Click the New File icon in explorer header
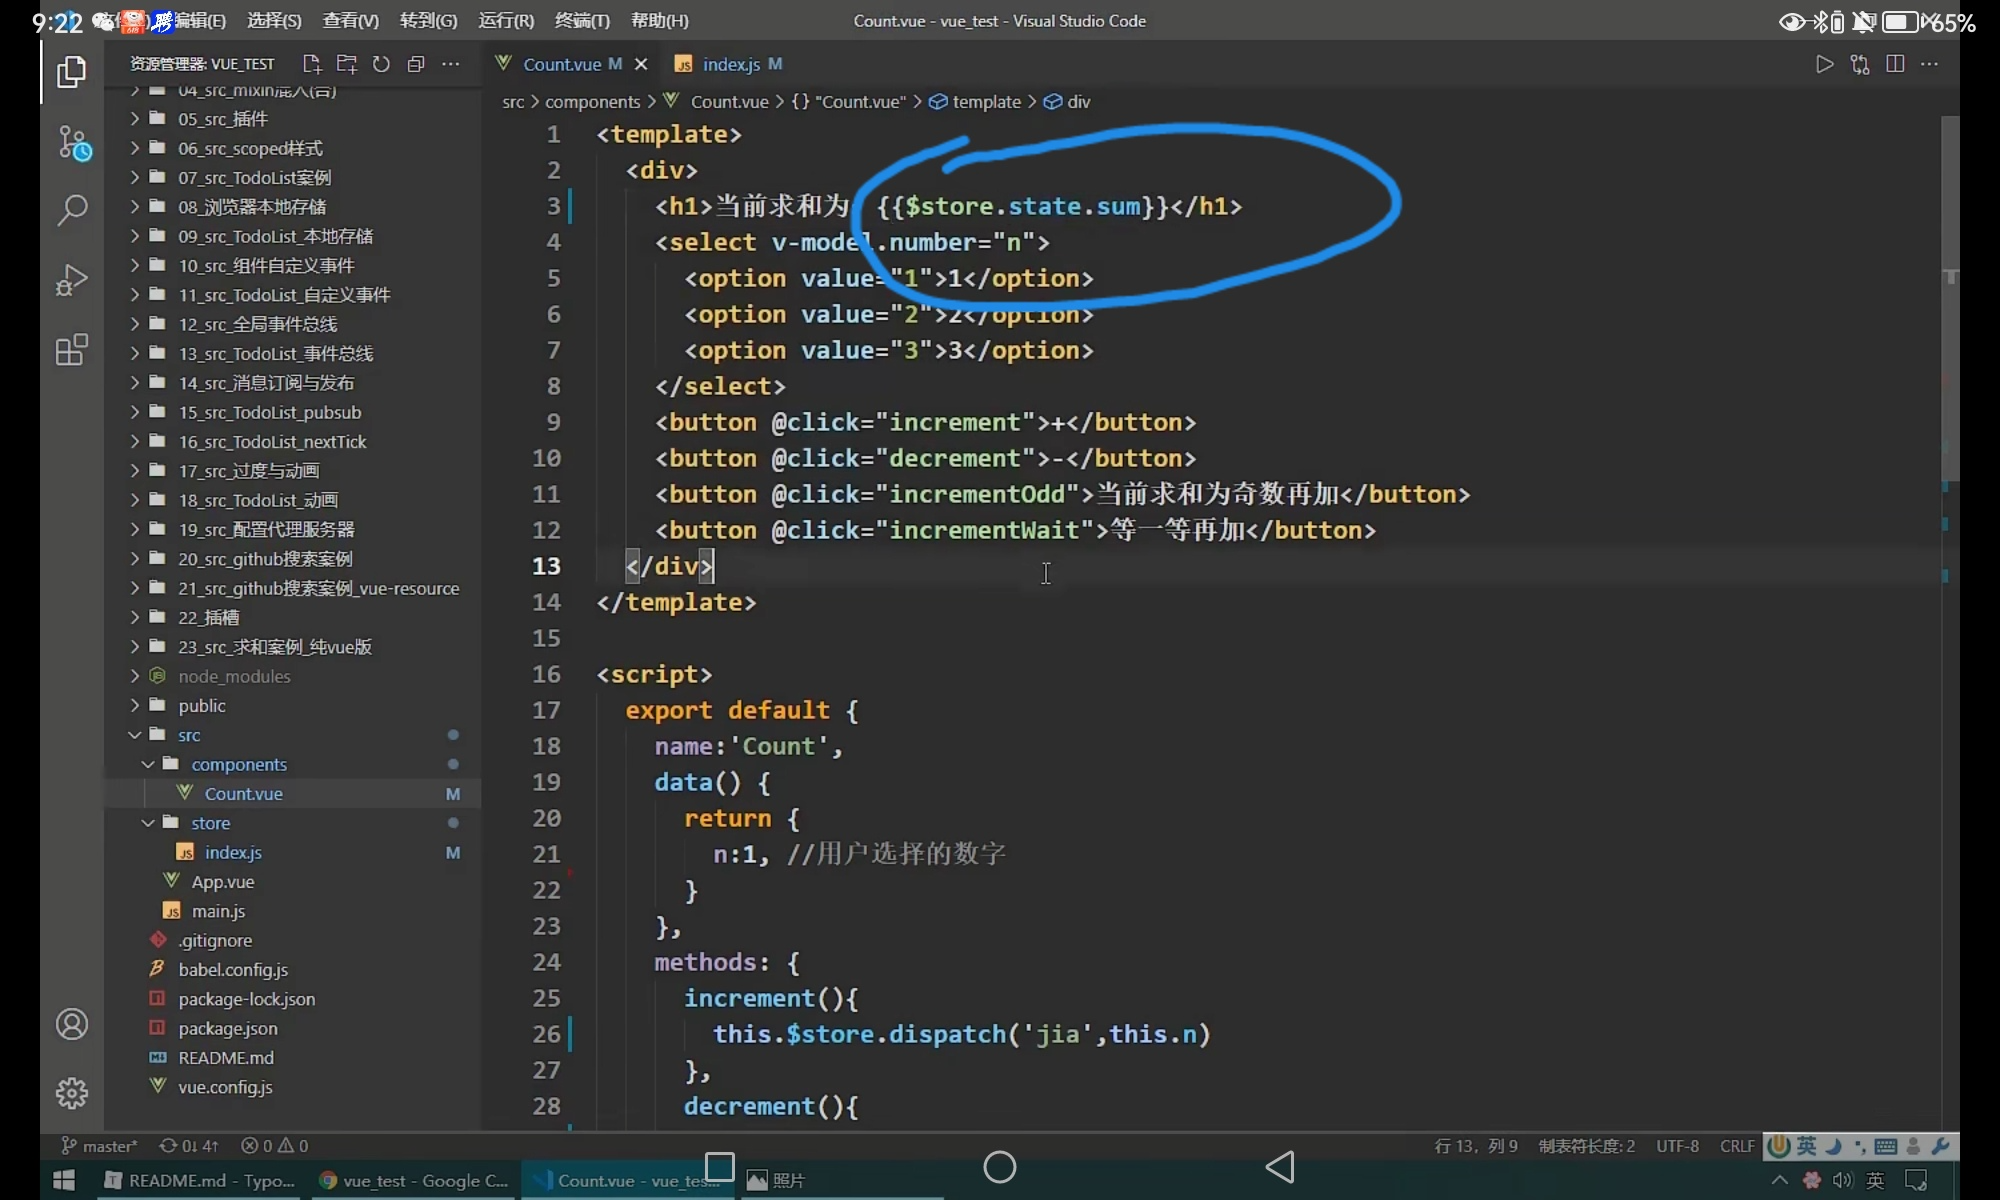 (x=312, y=64)
